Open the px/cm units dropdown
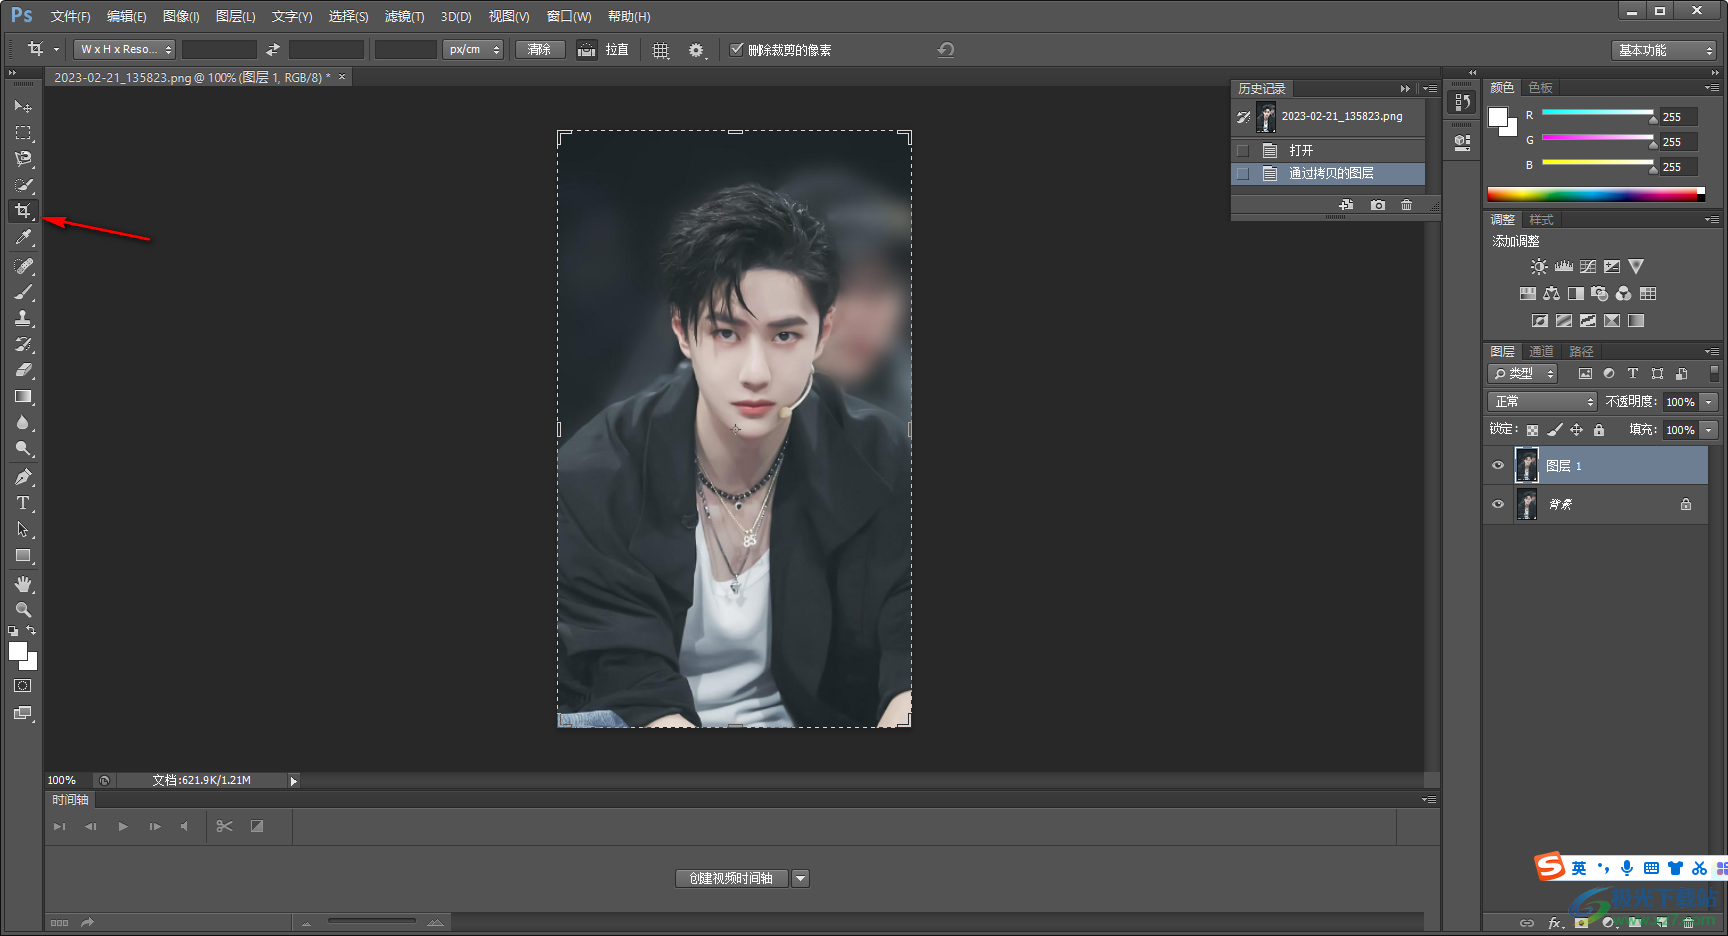 472,49
